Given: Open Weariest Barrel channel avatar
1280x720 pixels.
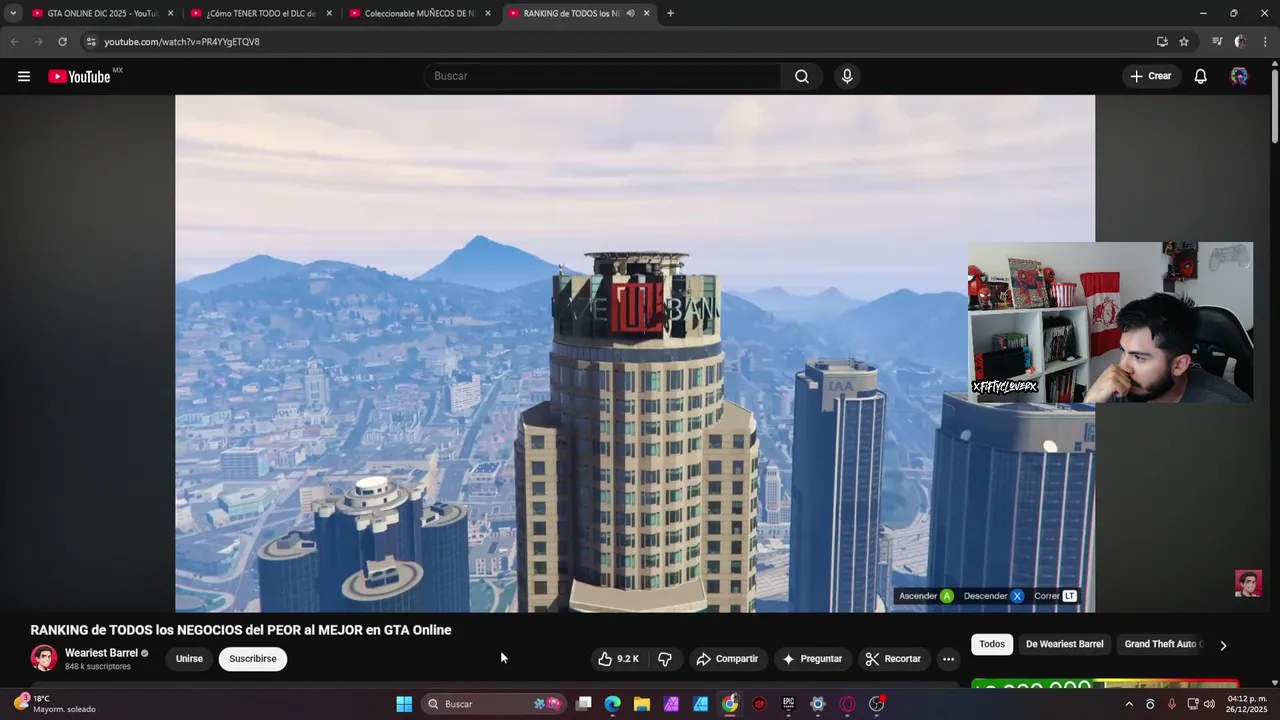Looking at the screenshot, I should [x=44, y=658].
